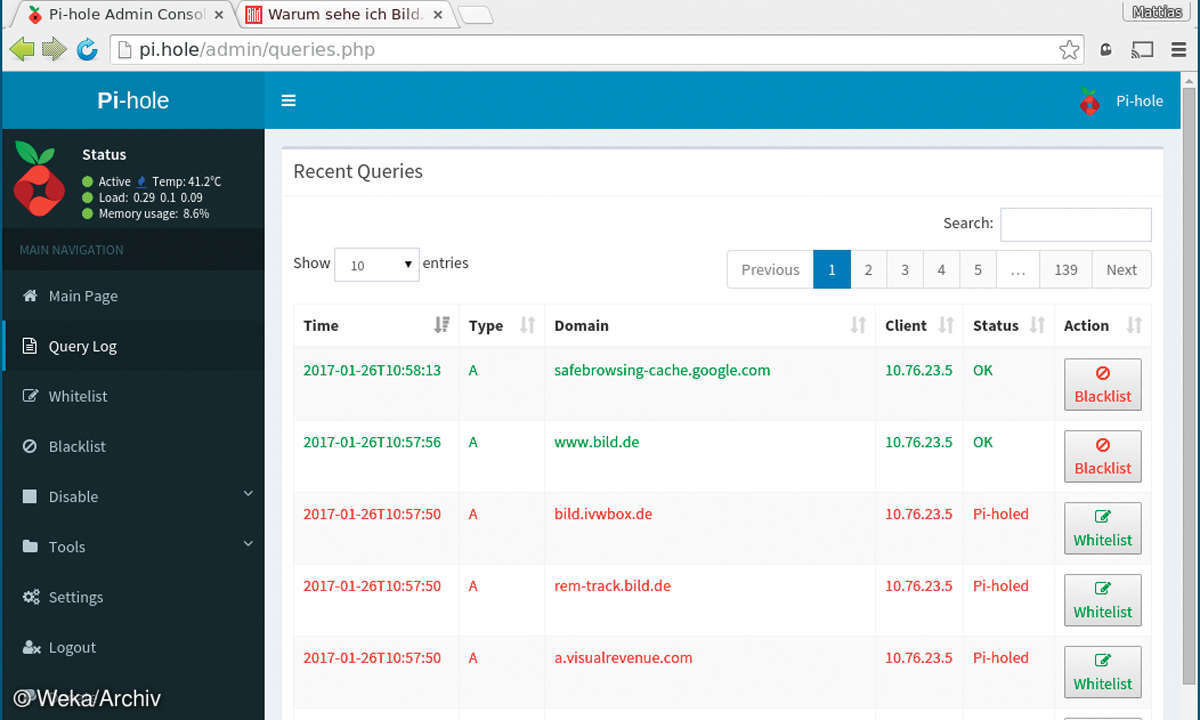Click the Blacklist ban icon in sidebar
Image resolution: width=1200 pixels, height=720 pixels.
coord(29,446)
